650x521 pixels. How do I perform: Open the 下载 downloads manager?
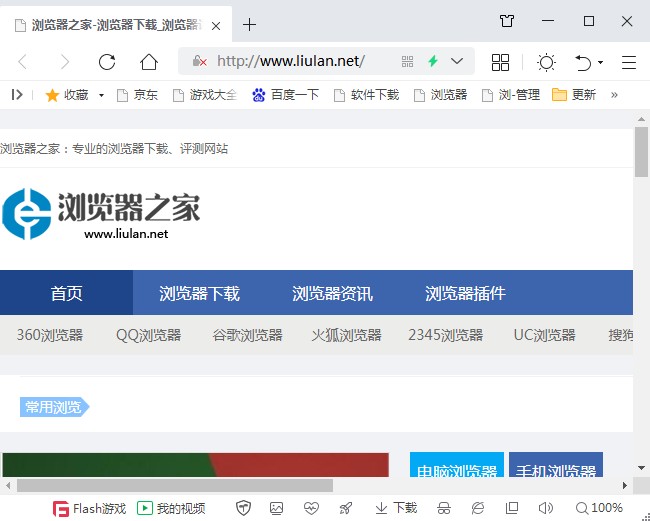coord(396,508)
